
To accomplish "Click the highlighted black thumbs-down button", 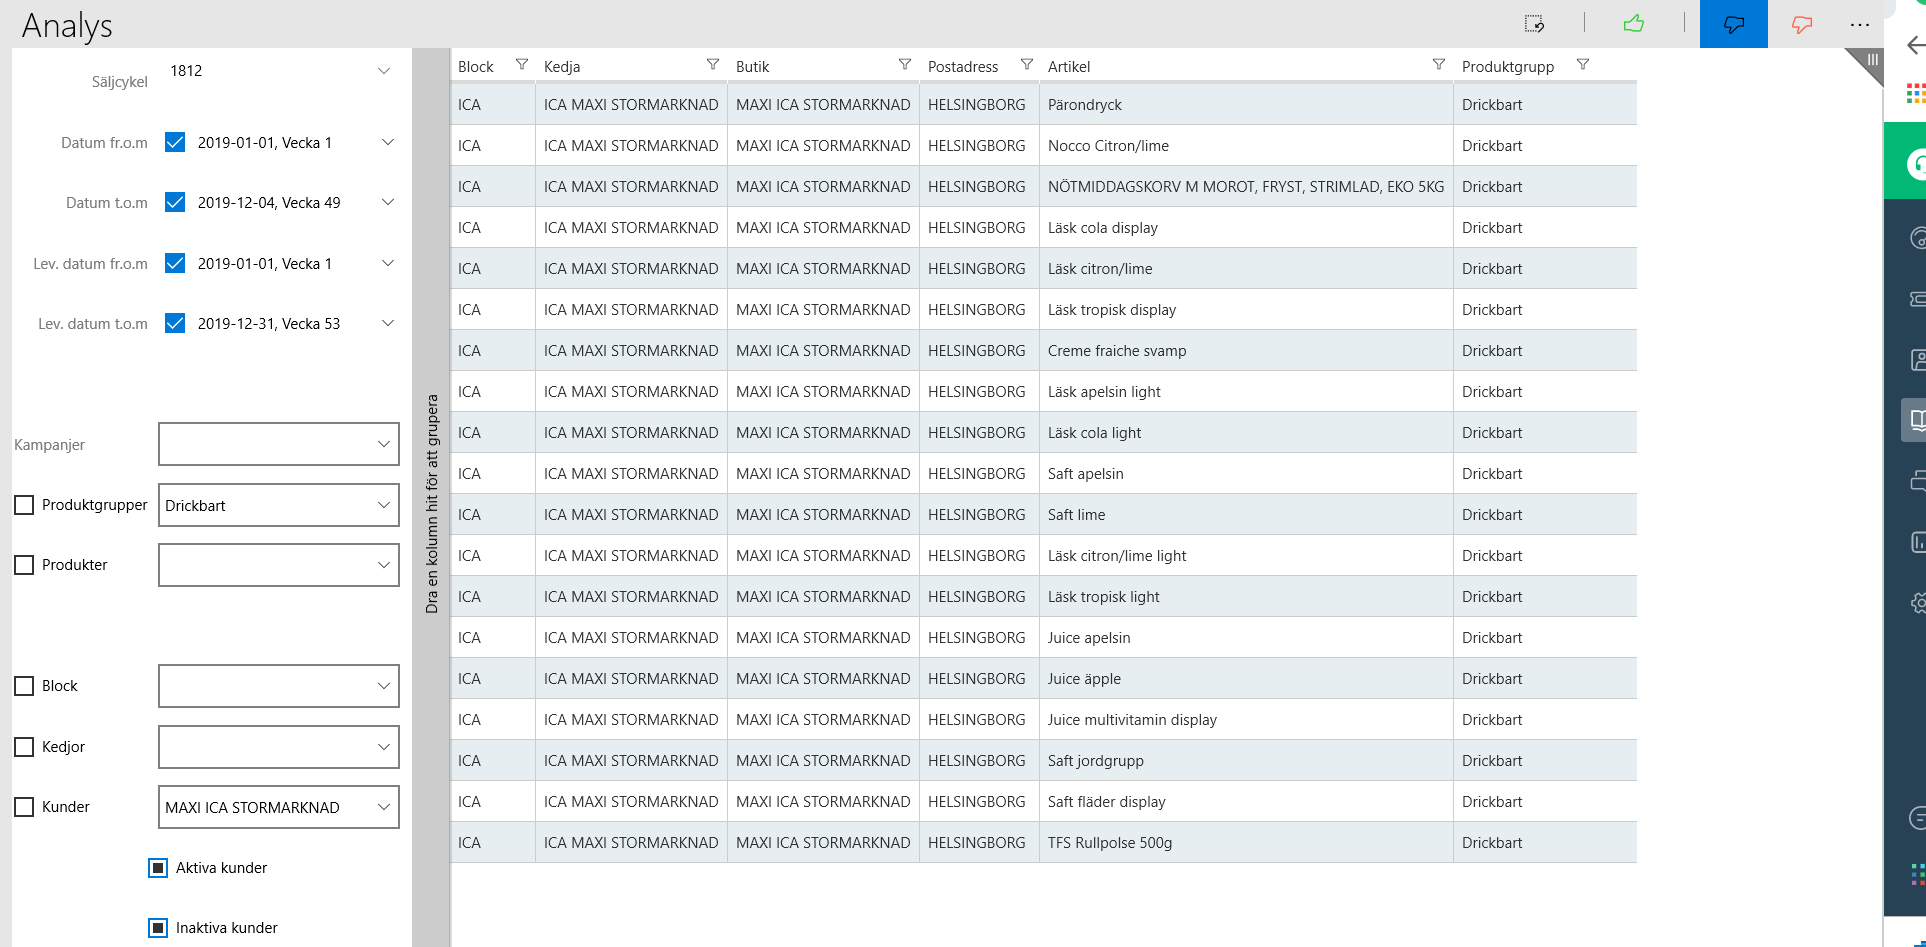I will click(x=1734, y=24).
